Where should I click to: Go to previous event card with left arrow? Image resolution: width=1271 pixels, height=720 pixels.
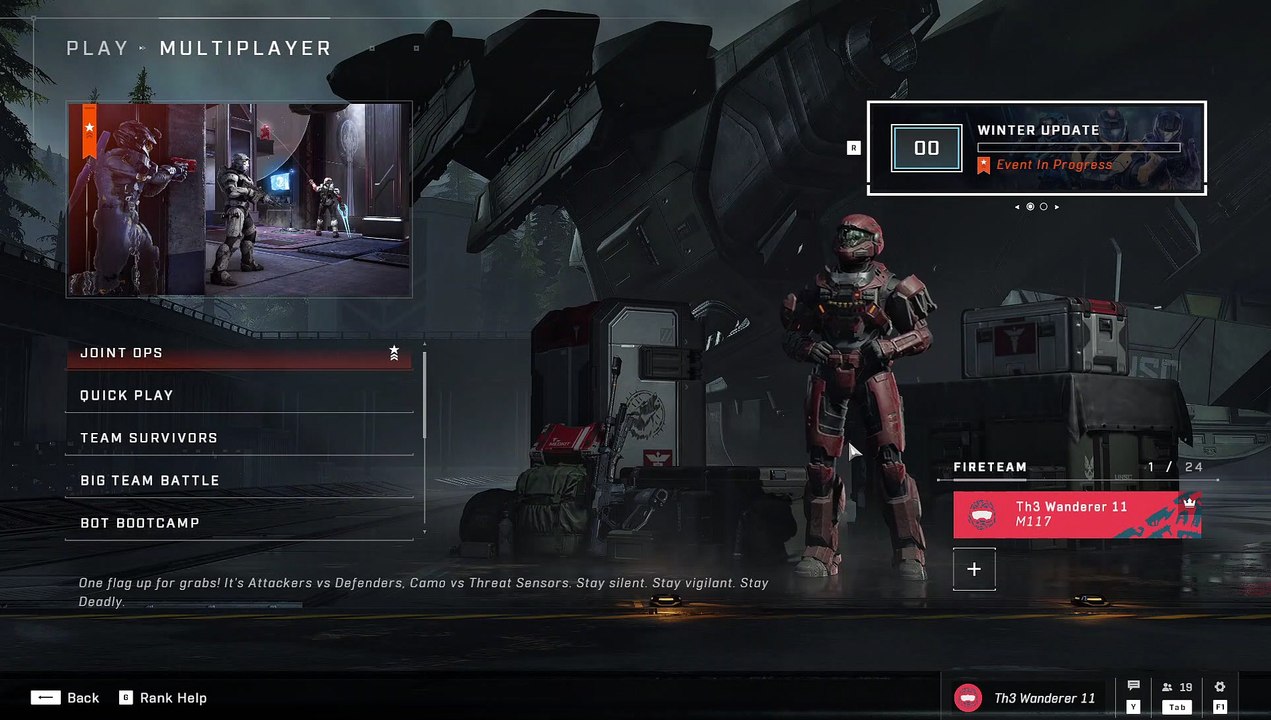click(x=1018, y=207)
